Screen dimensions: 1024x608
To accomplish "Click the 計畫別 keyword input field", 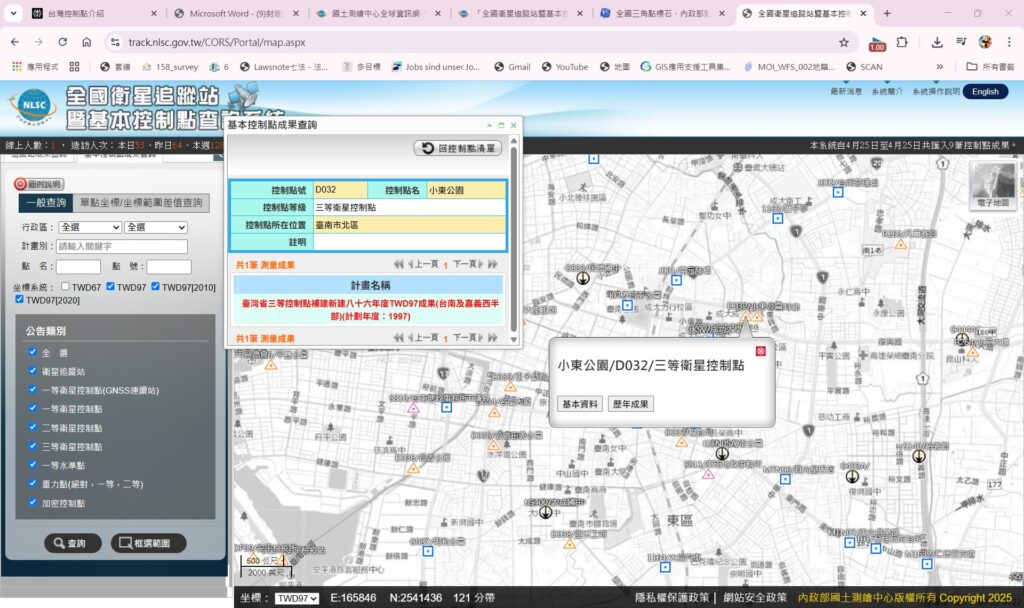I will pos(121,246).
